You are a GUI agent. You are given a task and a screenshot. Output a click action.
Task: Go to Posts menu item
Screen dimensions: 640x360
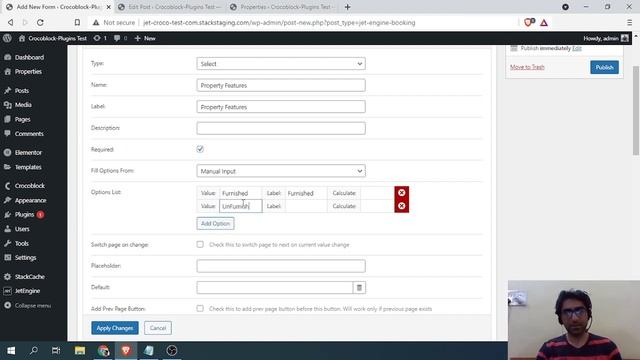[22, 91]
